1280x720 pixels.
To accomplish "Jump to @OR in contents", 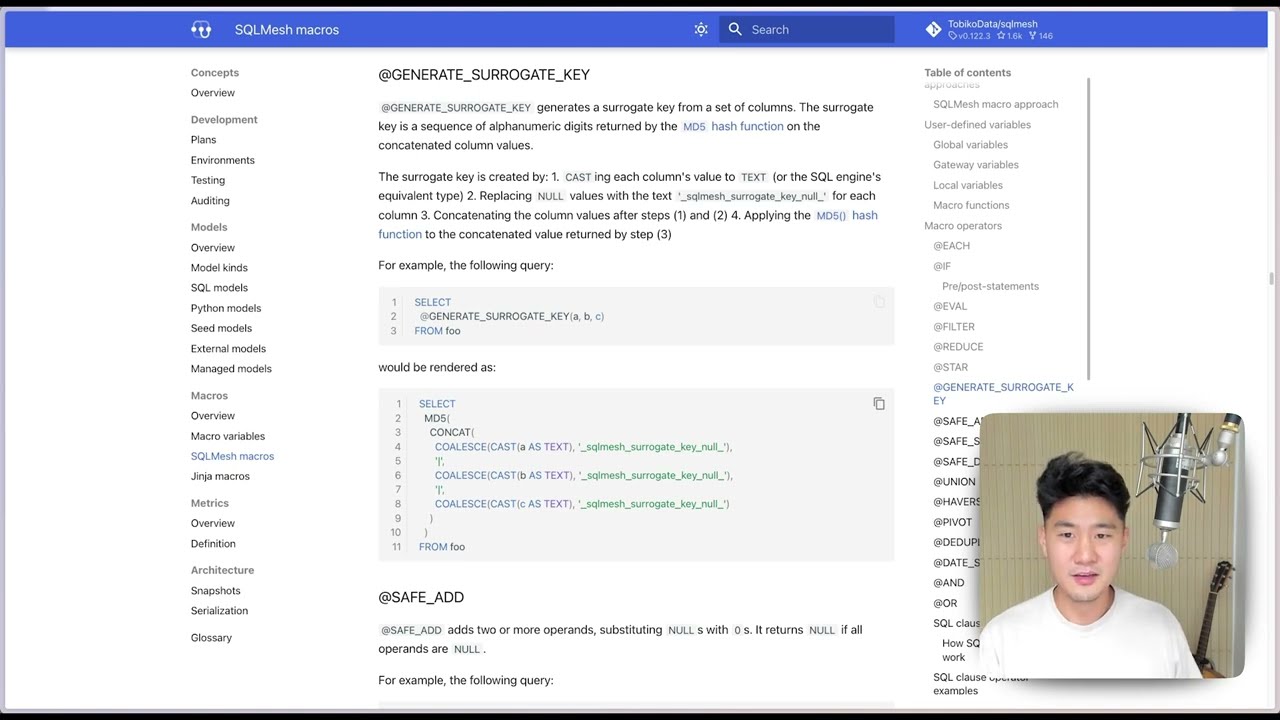I will (x=945, y=603).
